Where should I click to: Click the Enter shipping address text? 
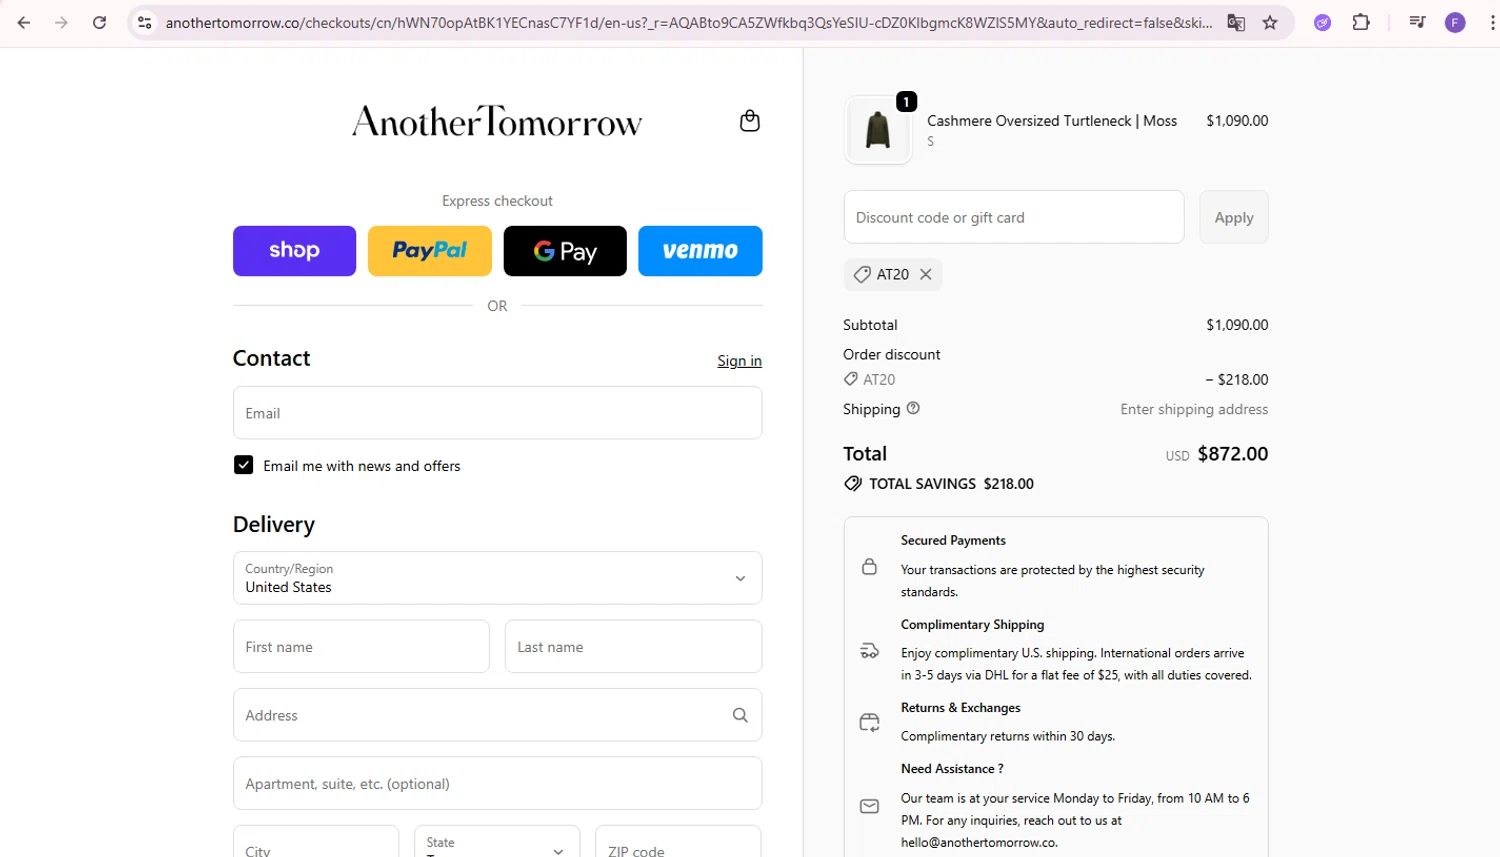coord(1194,409)
